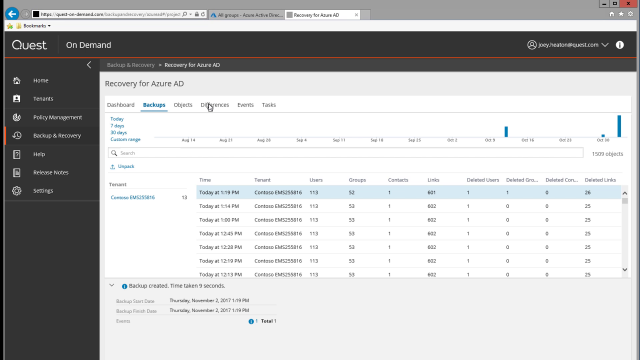The image size is (640, 360).
Task: Click the Settings gear icon in sidebar
Action: pyautogui.click(x=17, y=191)
